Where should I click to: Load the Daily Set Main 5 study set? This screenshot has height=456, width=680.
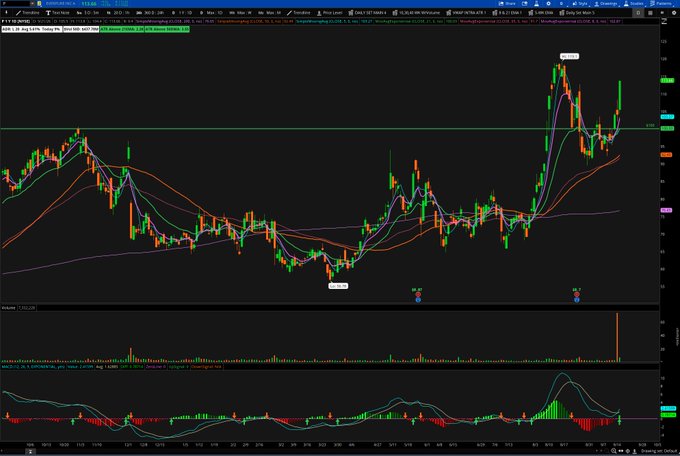pyautogui.click(x=577, y=13)
